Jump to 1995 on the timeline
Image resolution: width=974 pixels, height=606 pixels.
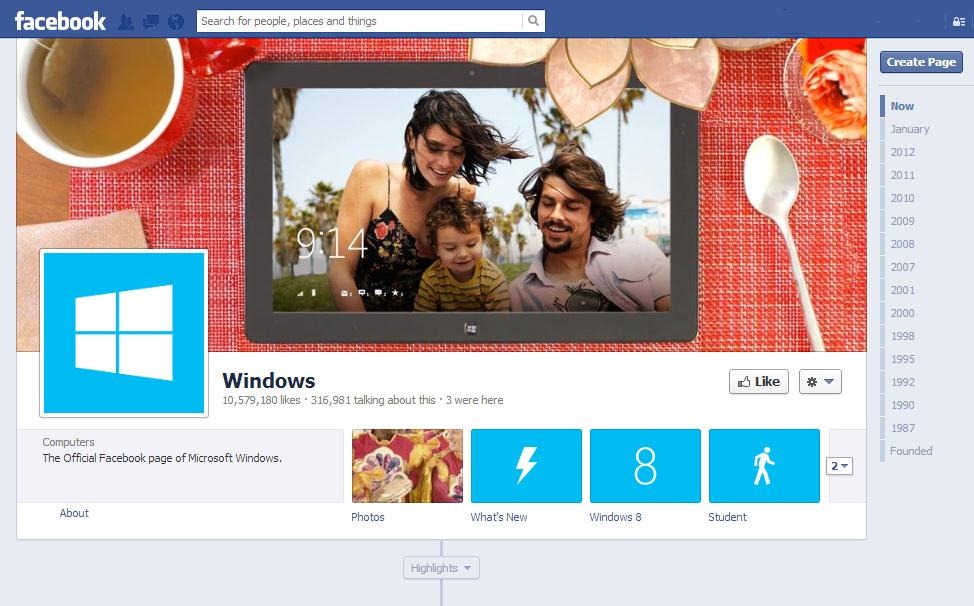(x=903, y=359)
